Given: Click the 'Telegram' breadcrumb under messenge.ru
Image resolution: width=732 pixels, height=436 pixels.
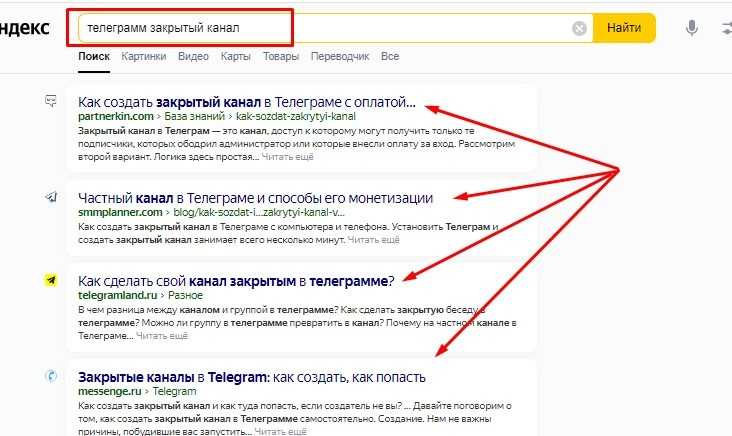Looking at the screenshot, I should tap(174, 391).
